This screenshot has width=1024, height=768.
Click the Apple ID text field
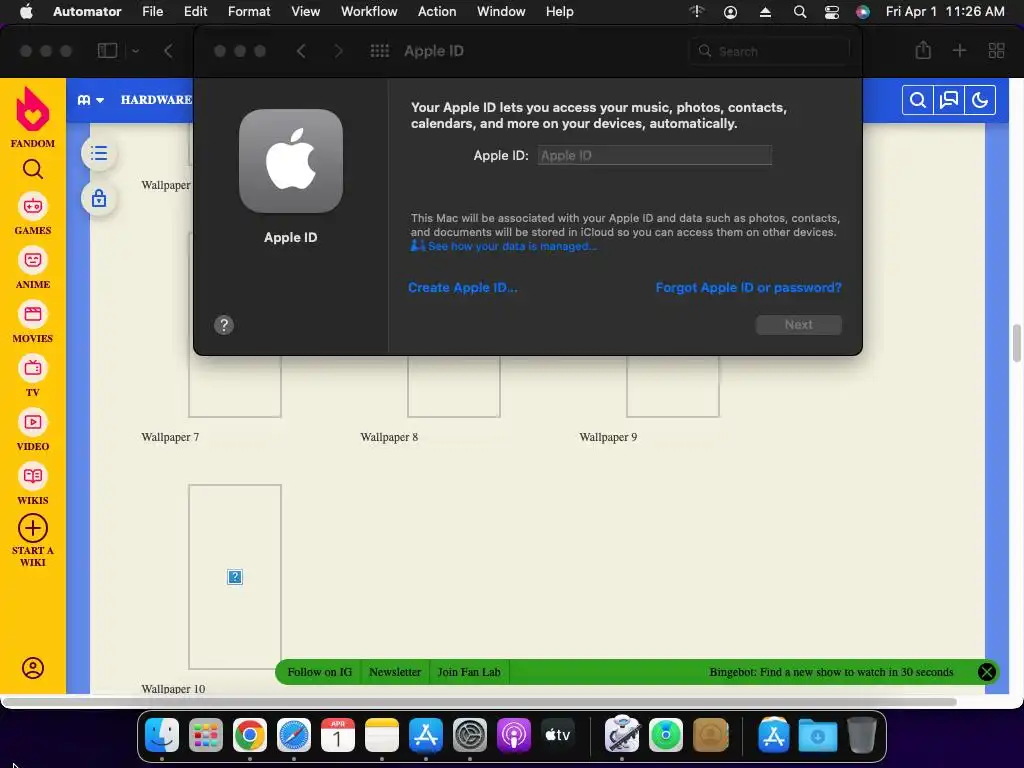pos(654,155)
